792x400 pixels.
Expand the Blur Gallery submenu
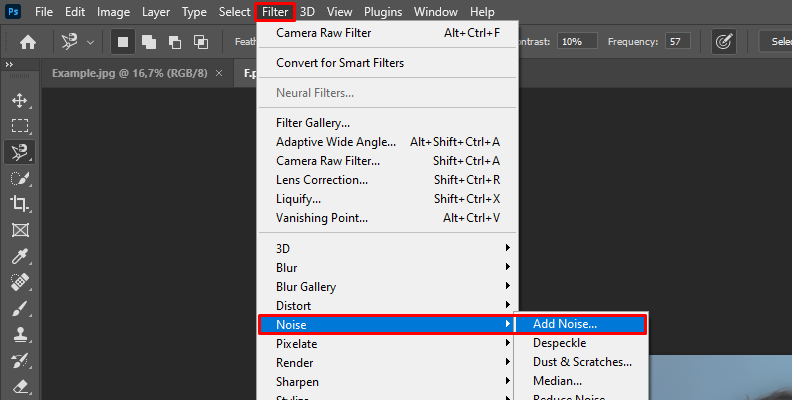pos(388,287)
